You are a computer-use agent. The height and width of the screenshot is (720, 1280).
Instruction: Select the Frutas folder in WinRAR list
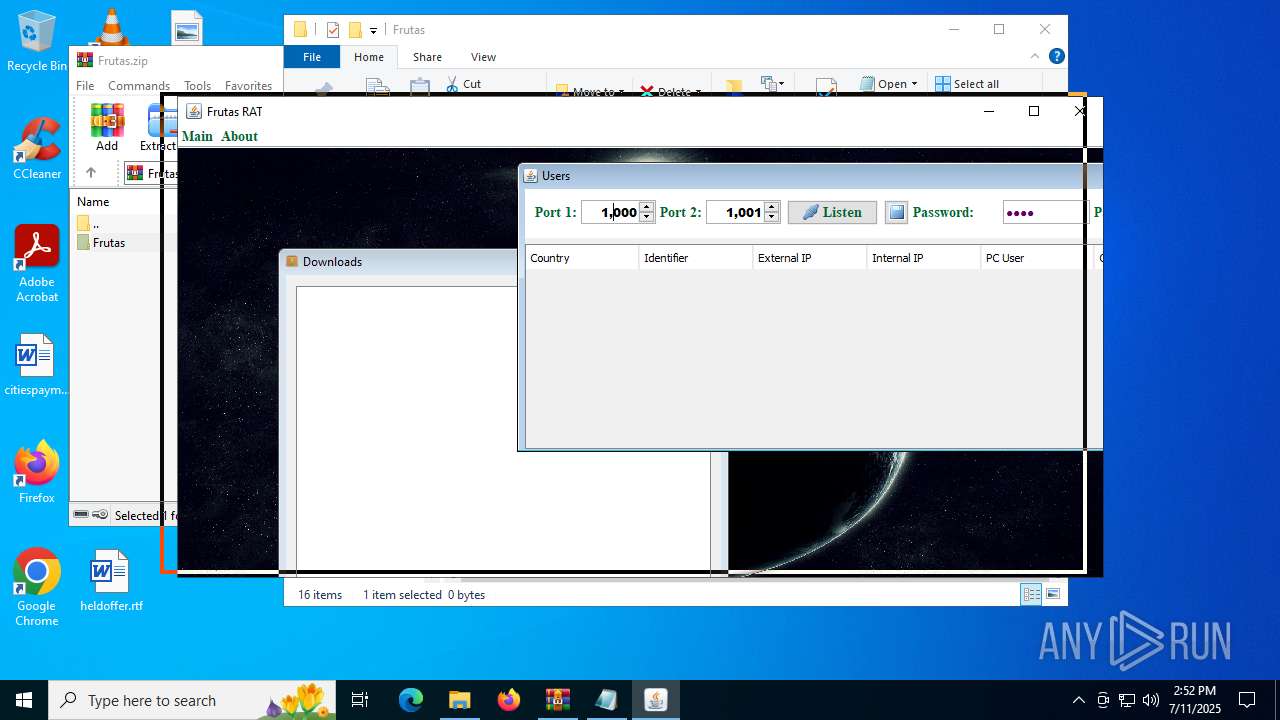pyautogui.click(x=109, y=242)
